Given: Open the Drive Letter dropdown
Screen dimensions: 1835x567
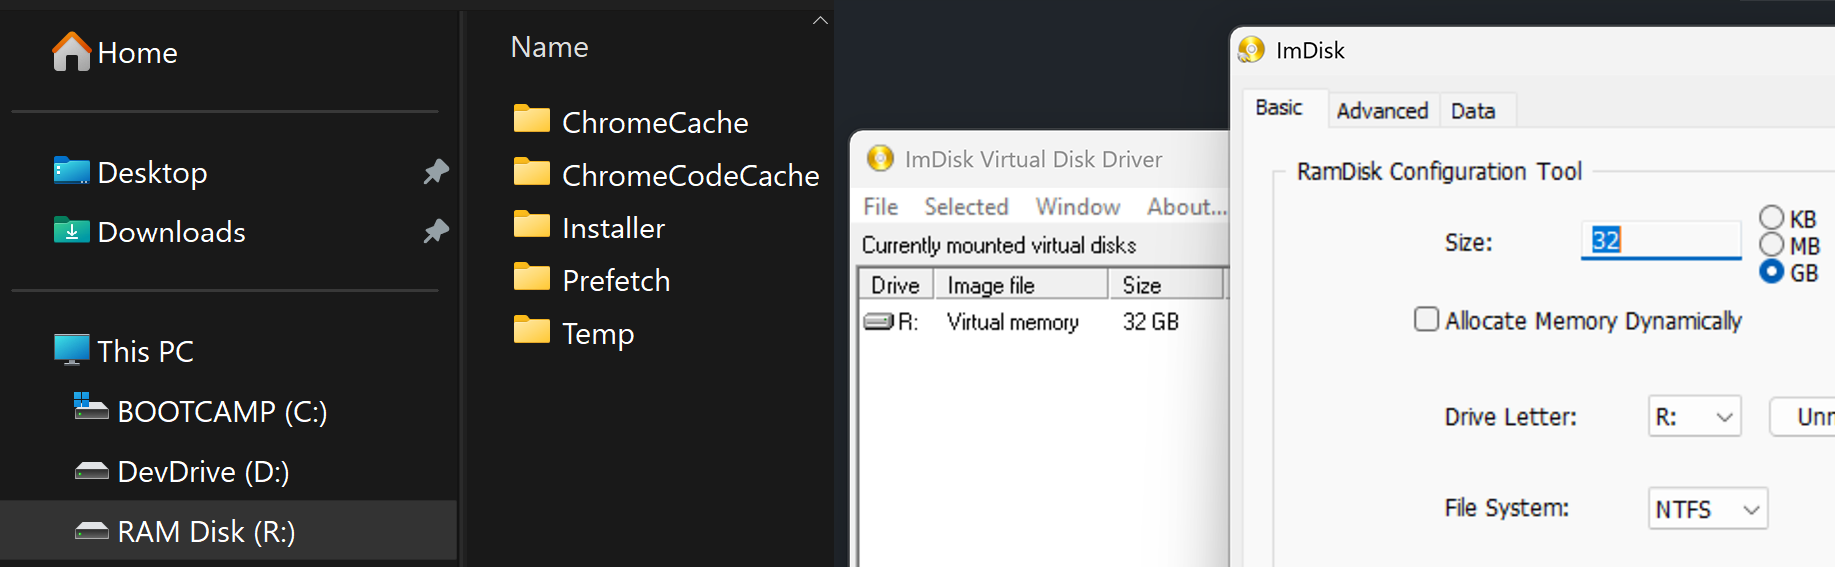Looking at the screenshot, I should pos(1694,416).
